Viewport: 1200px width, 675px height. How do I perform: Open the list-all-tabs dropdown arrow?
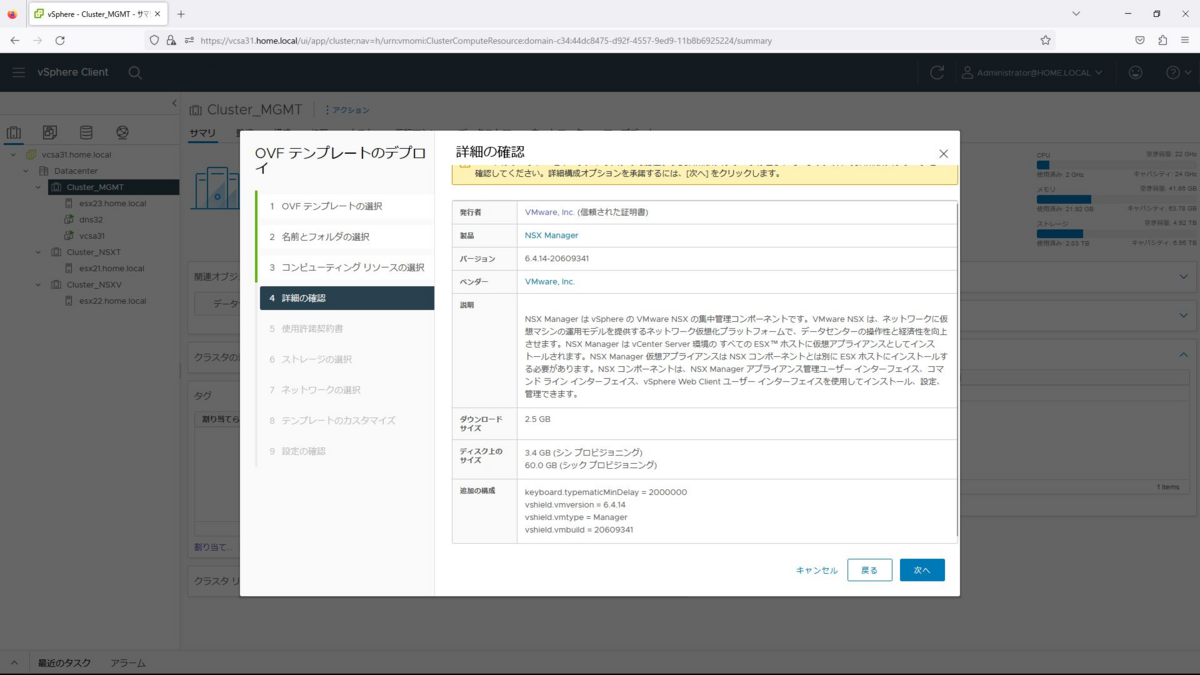pos(1077,14)
